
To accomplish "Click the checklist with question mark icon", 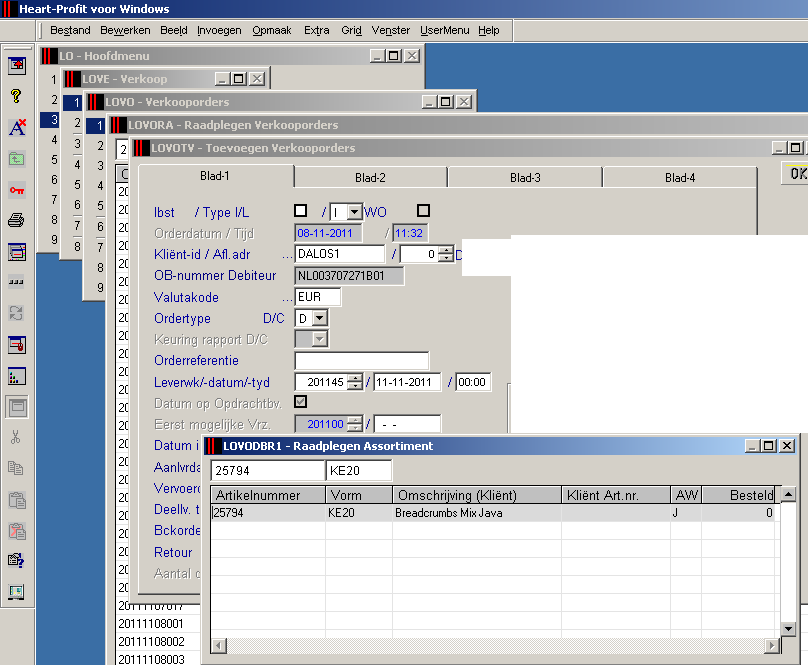I will point(16,560).
